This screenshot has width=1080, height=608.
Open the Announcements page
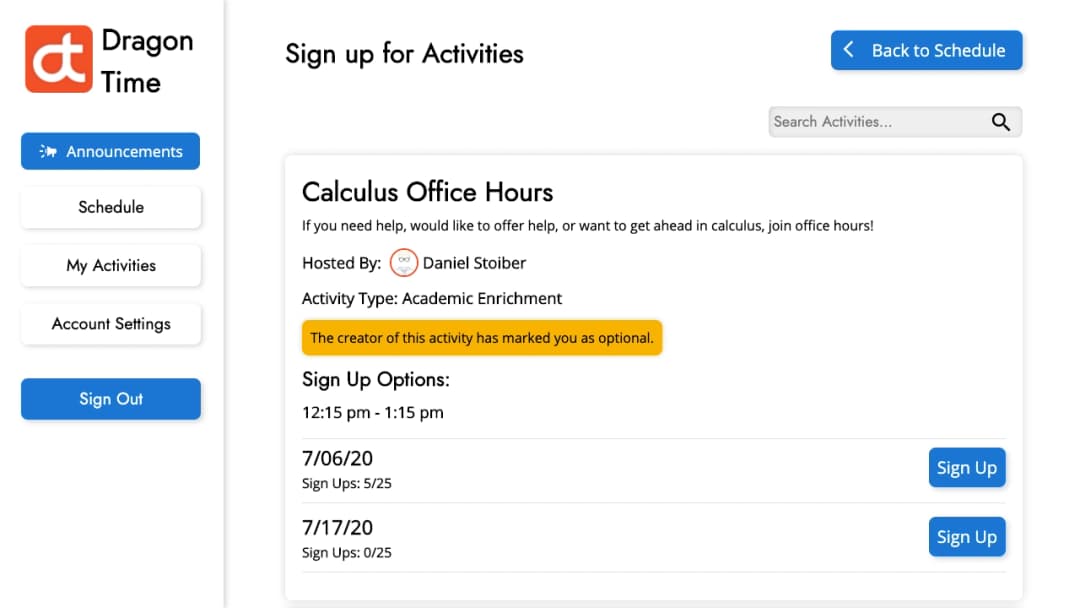pos(110,151)
